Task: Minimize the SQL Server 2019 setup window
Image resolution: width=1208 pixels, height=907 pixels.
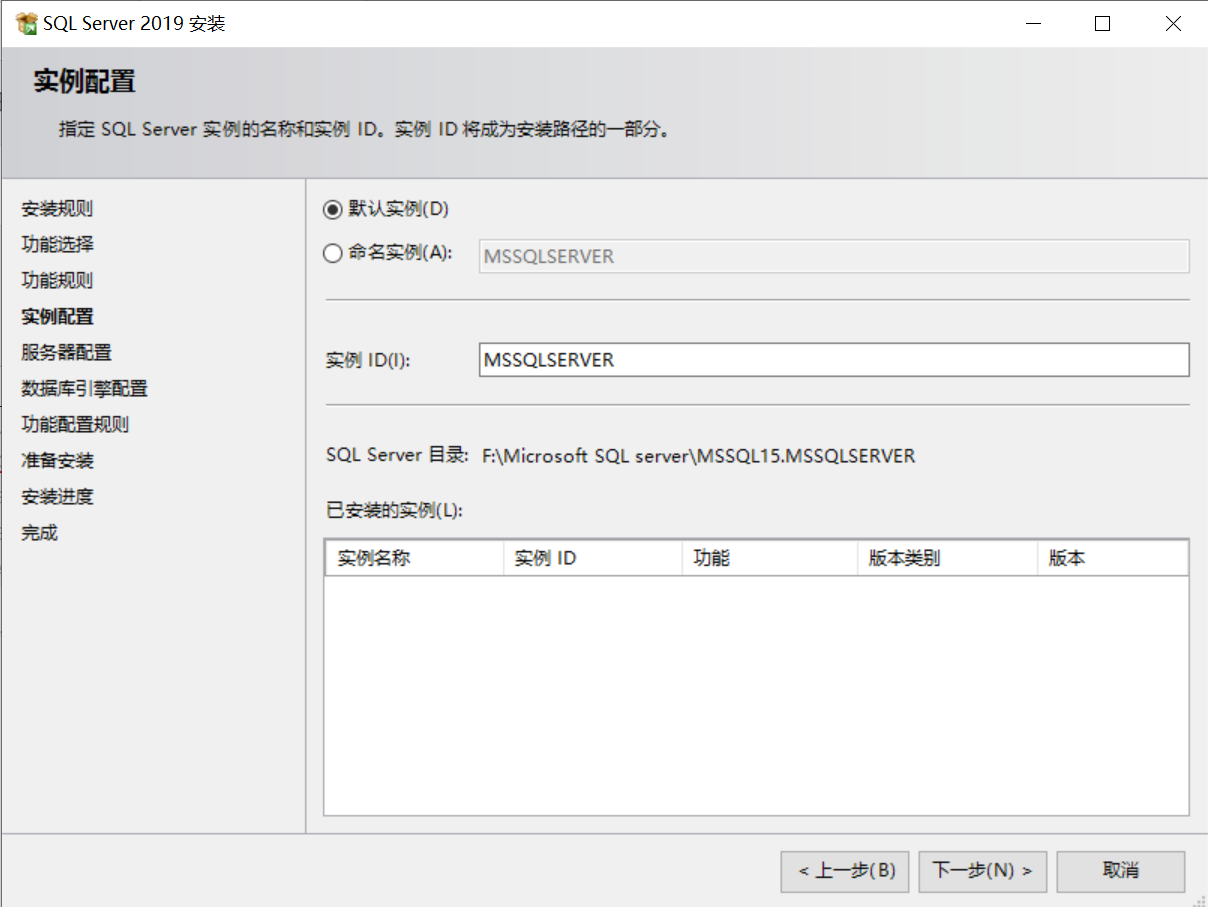Action: click(1032, 24)
